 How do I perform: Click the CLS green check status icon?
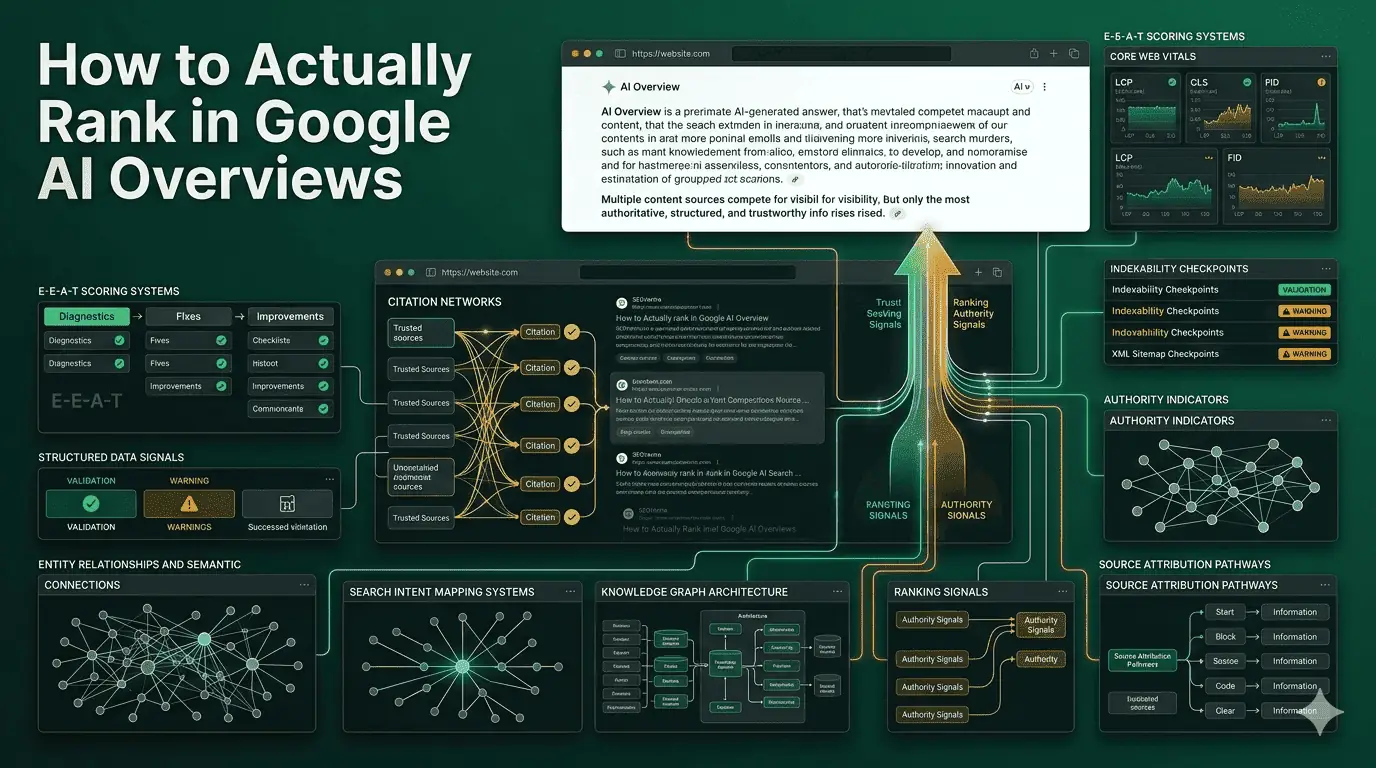coord(1247,83)
